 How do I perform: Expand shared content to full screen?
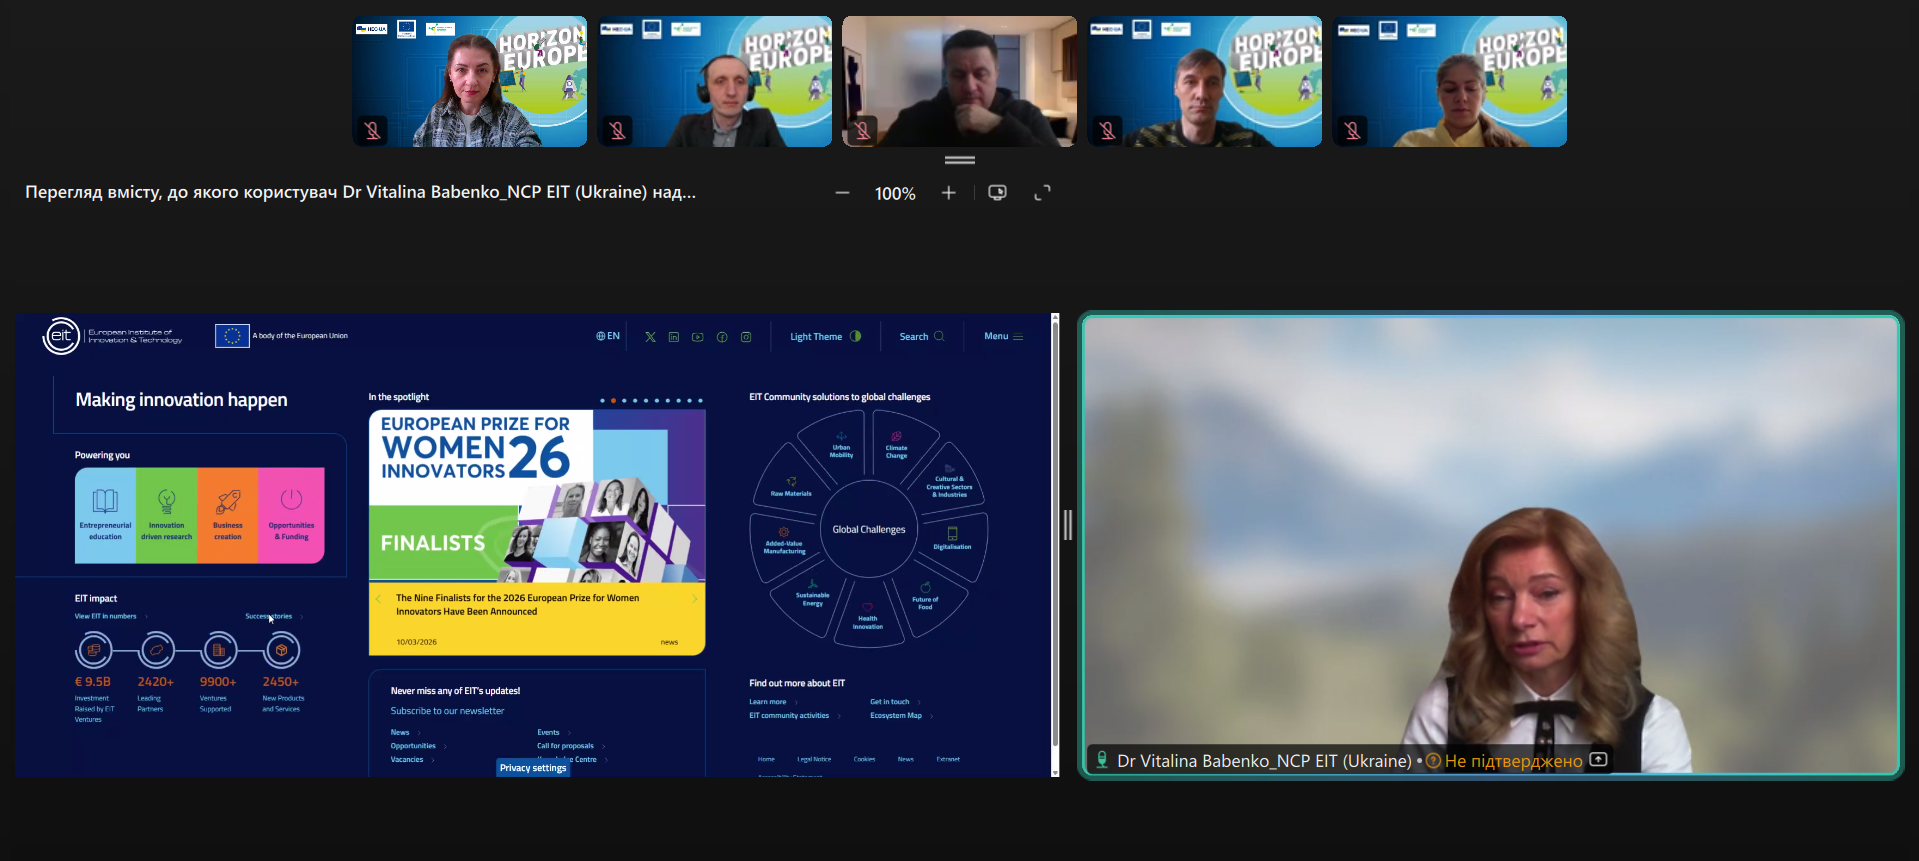(x=1042, y=193)
